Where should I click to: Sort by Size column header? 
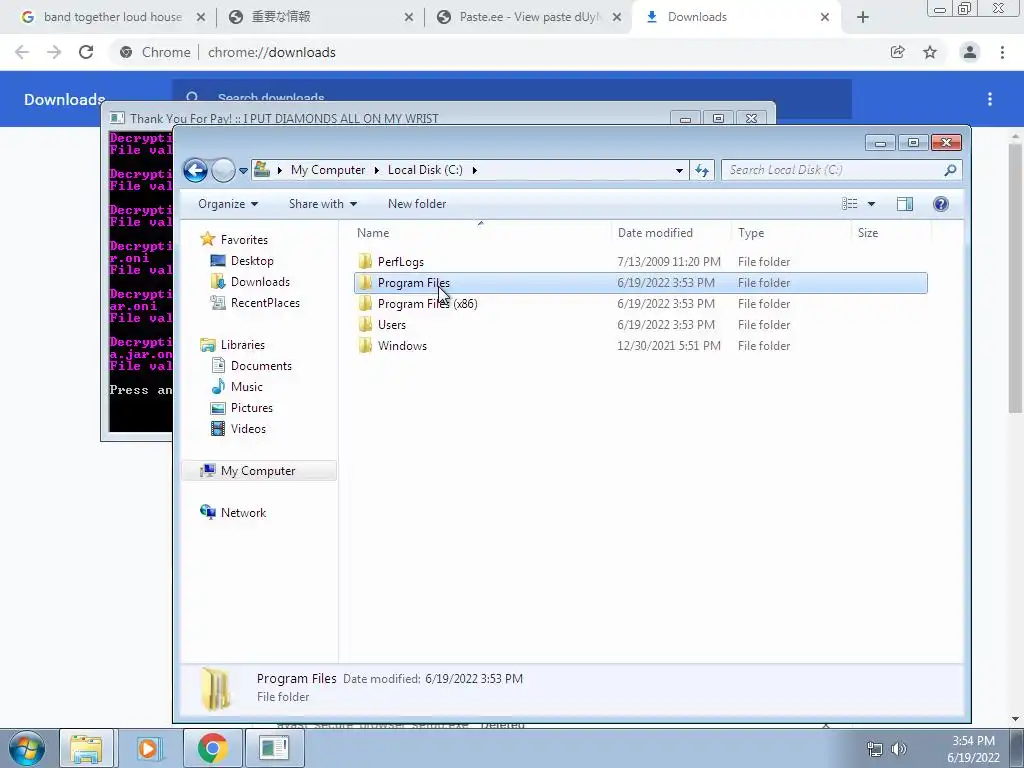tap(891, 232)
